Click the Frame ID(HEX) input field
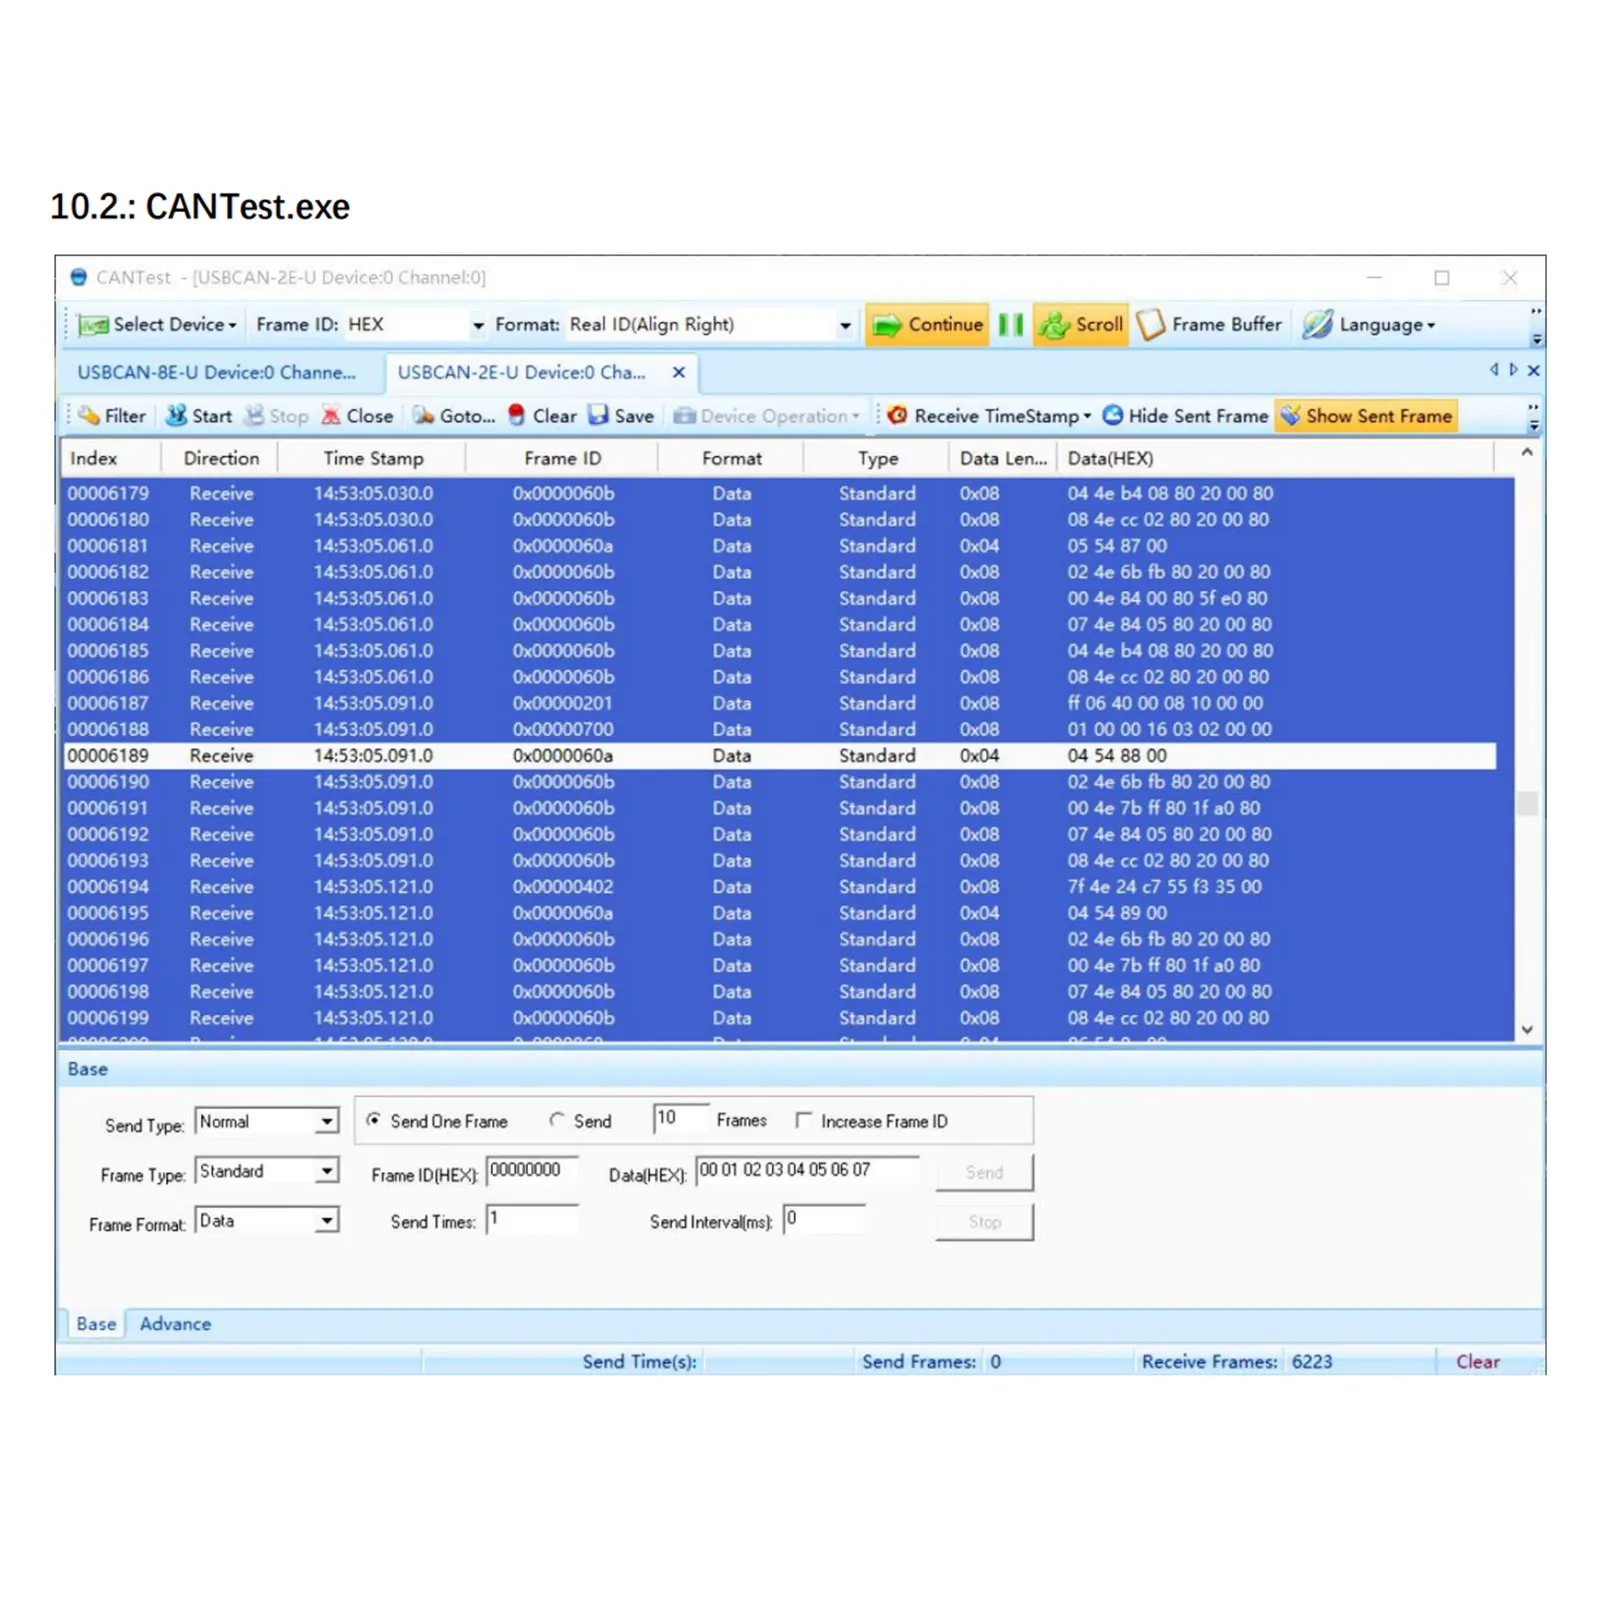 click(x=532, y=1171)
